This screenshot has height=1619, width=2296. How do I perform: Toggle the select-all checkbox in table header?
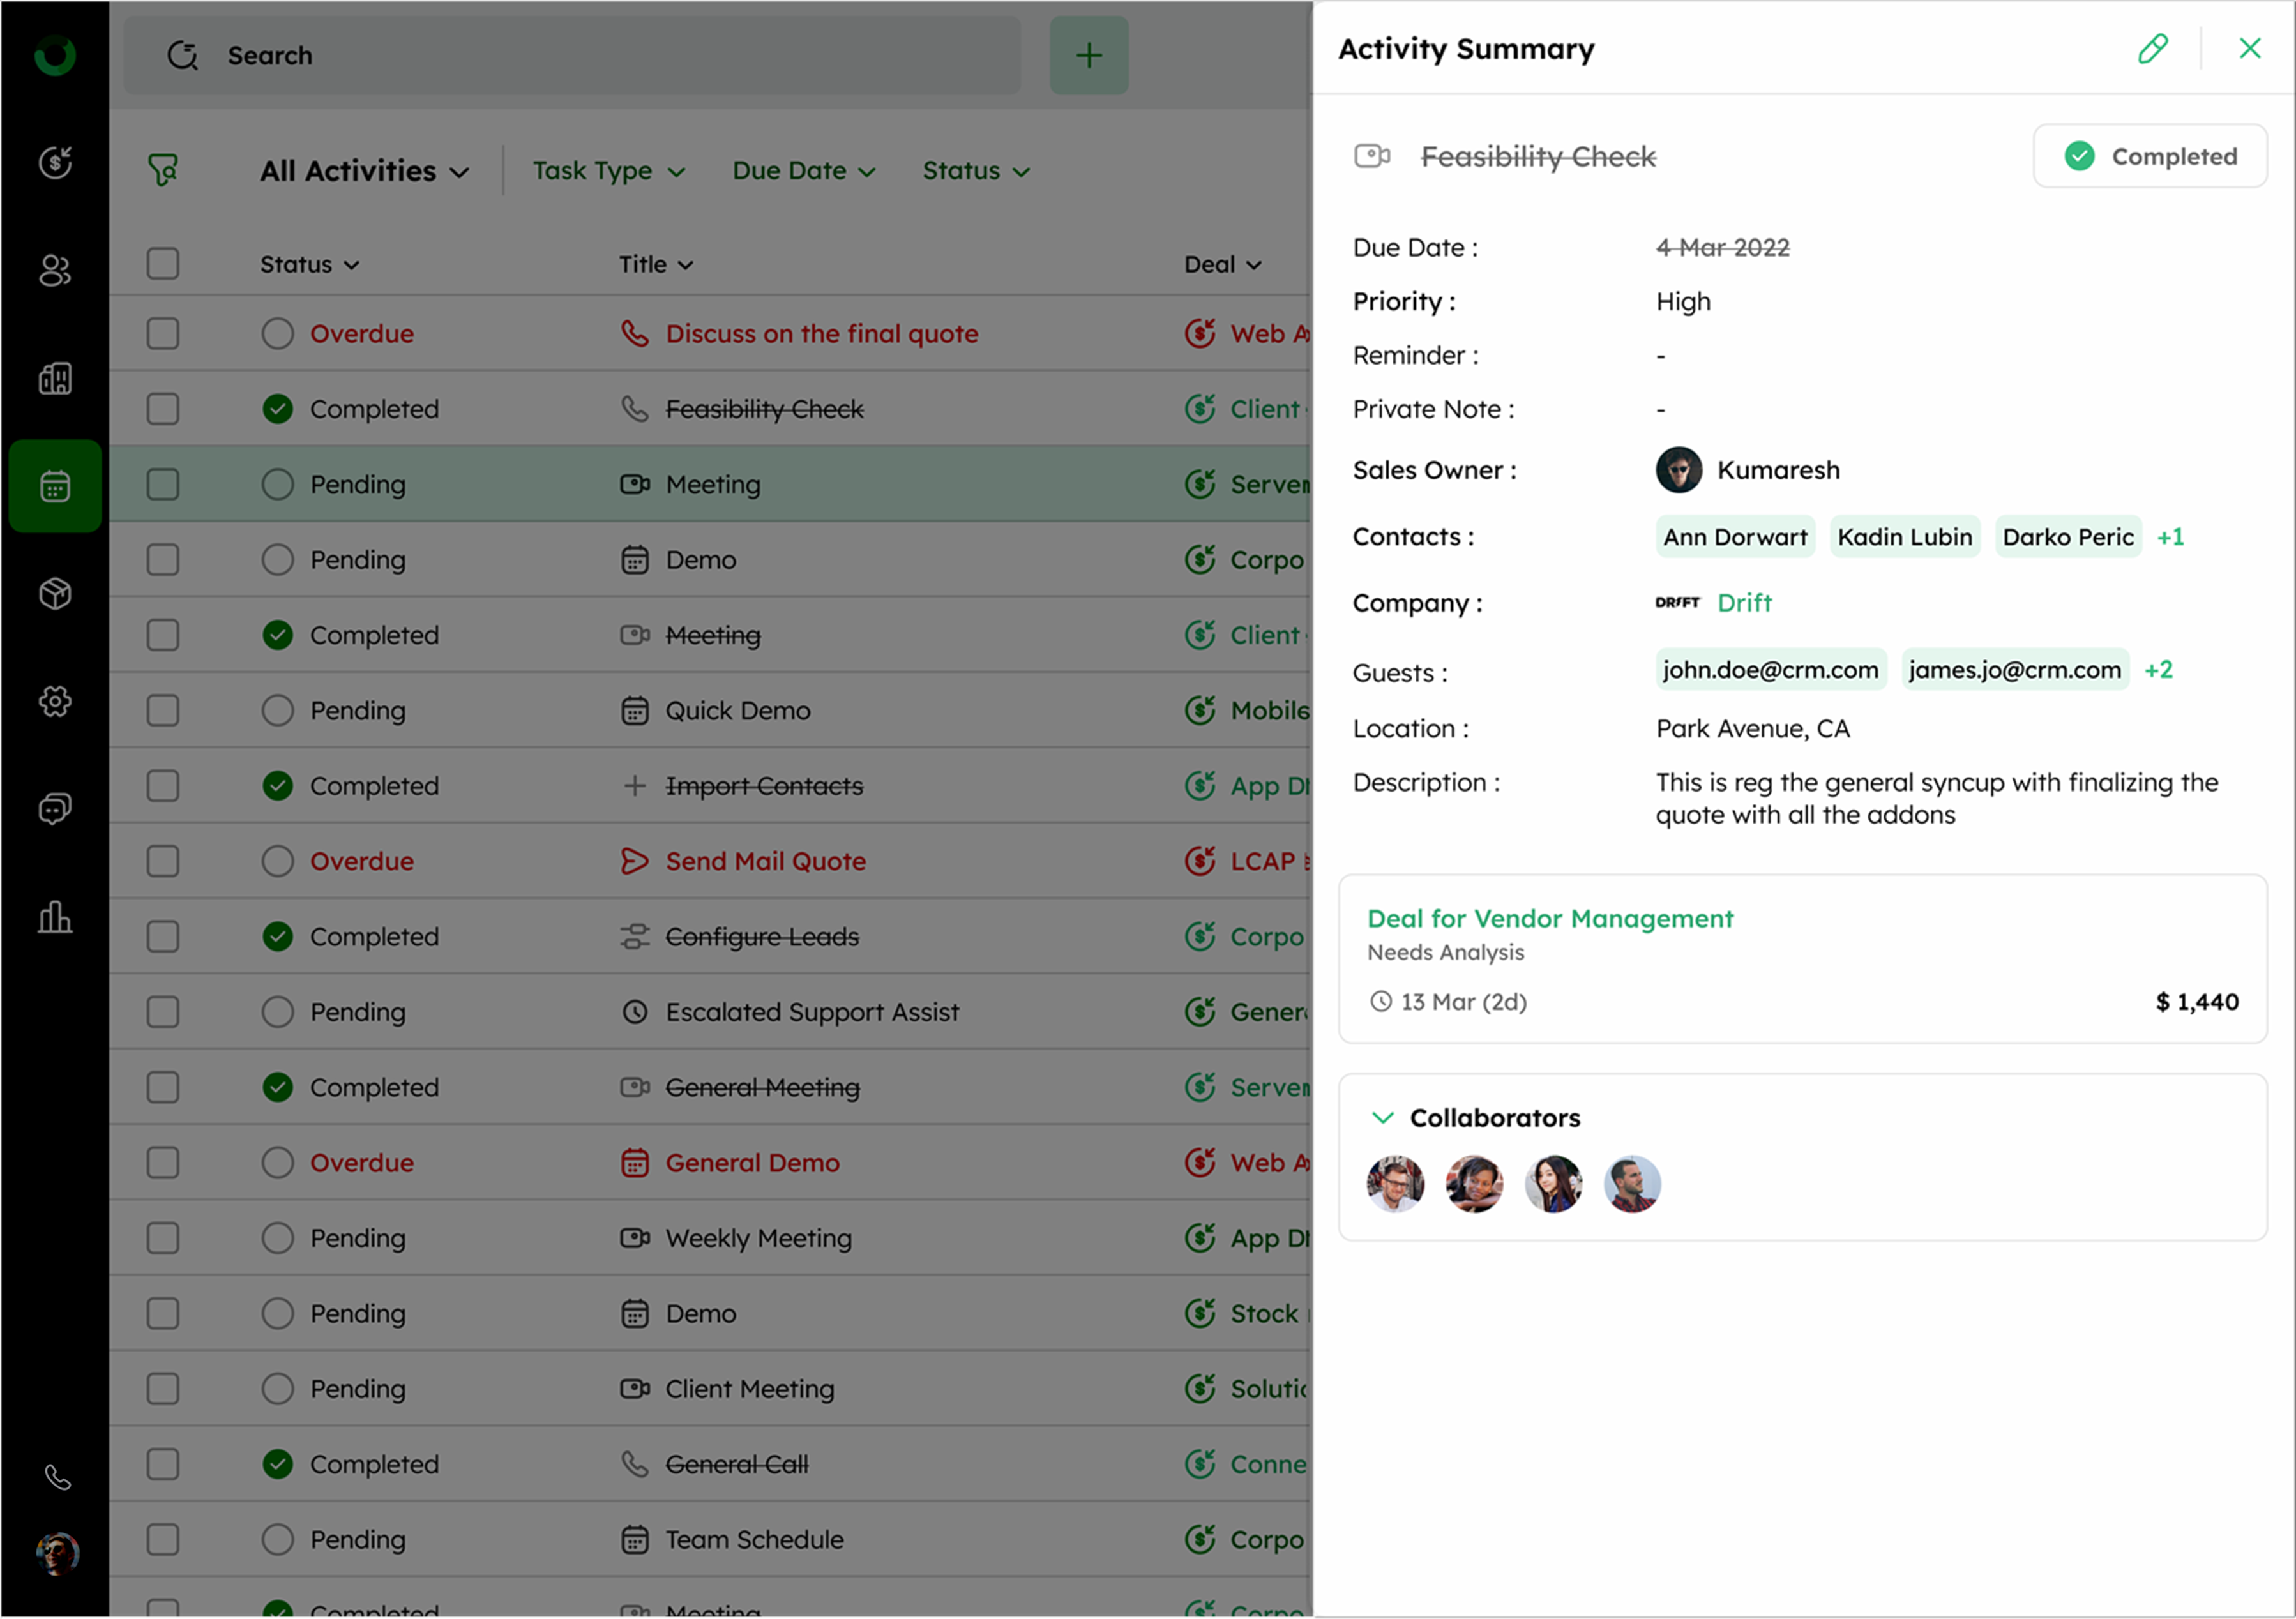tap(163, 264)
